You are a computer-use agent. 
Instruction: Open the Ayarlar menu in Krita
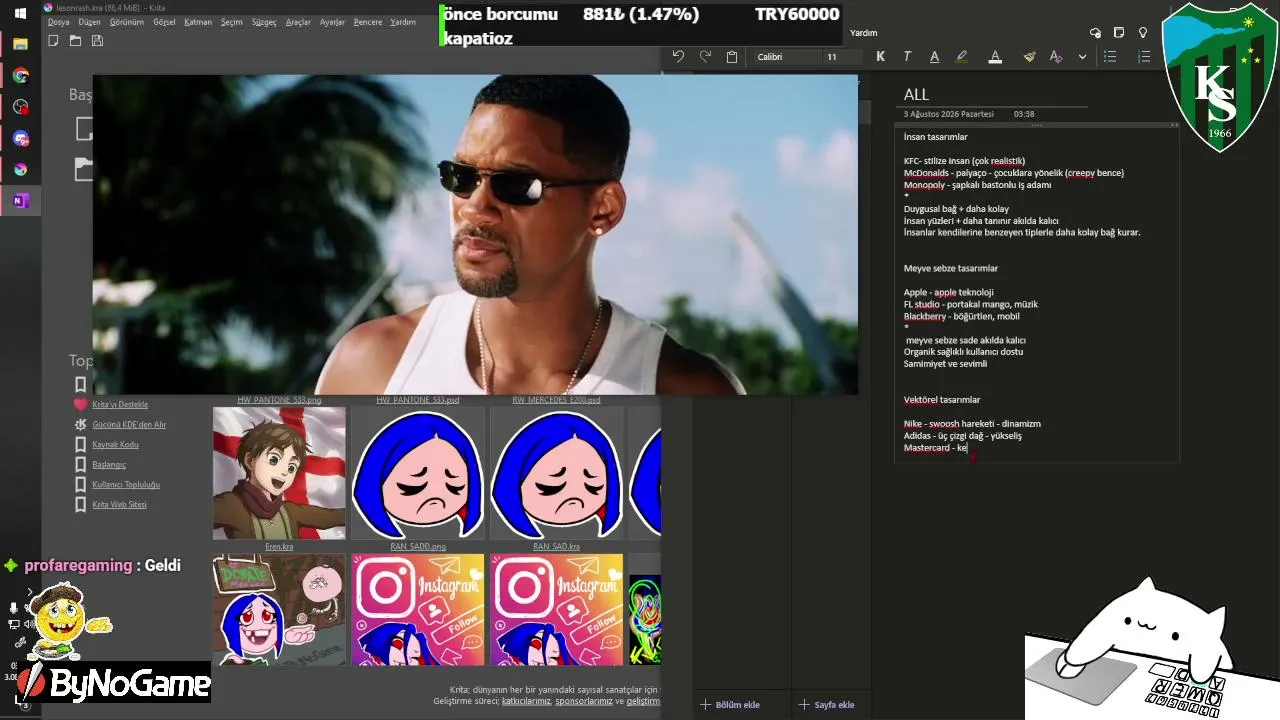[x=332, y=22]
